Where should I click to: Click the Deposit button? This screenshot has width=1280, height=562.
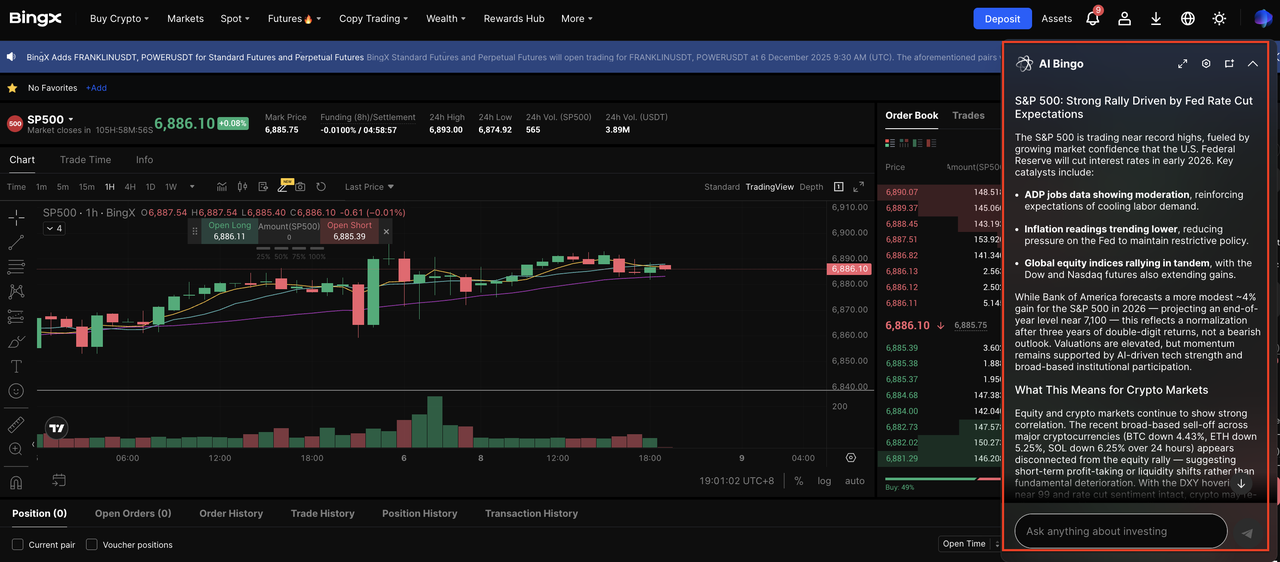[x=1002, y=19]
